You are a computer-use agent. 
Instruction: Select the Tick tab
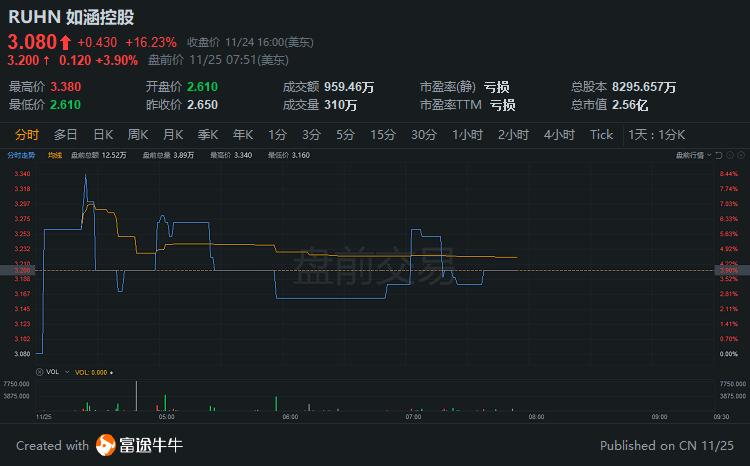[601, 134]
